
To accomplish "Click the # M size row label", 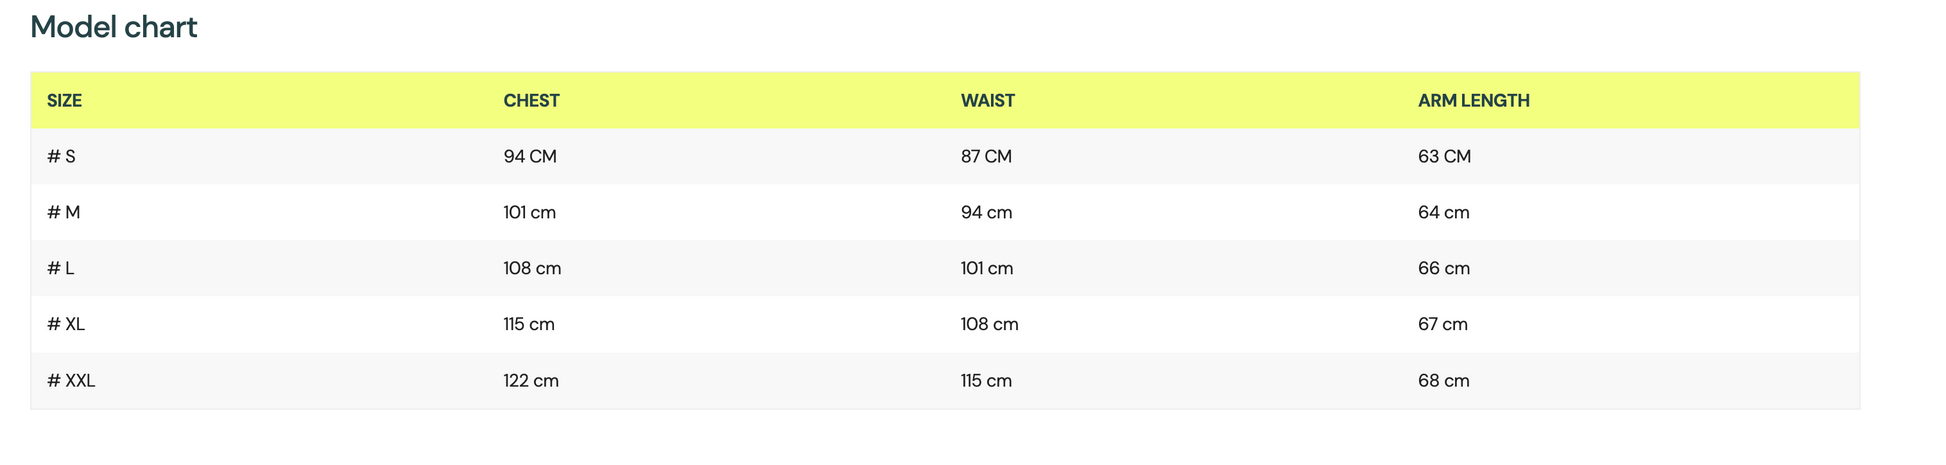I will click(63, 213).
